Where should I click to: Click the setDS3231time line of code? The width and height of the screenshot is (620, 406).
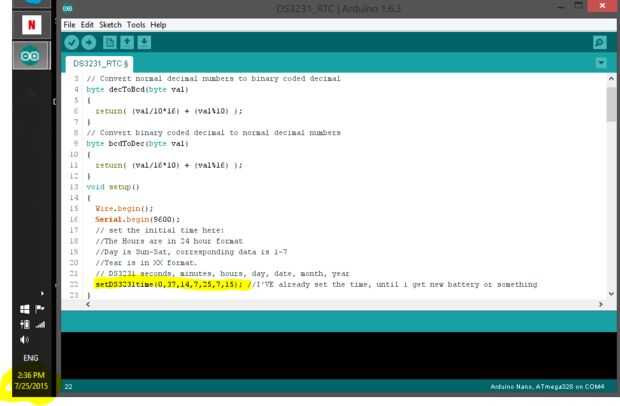[169, 284]
